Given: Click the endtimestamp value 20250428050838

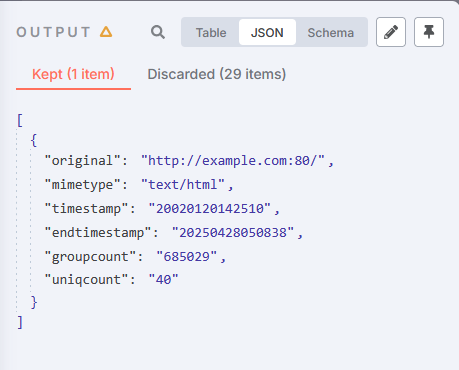Looking at the screenshot, I should (x=233, y=233).
